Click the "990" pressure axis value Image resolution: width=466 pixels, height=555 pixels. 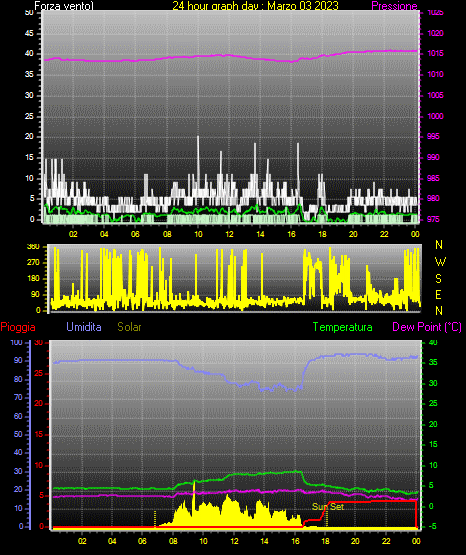pos(433,157)
